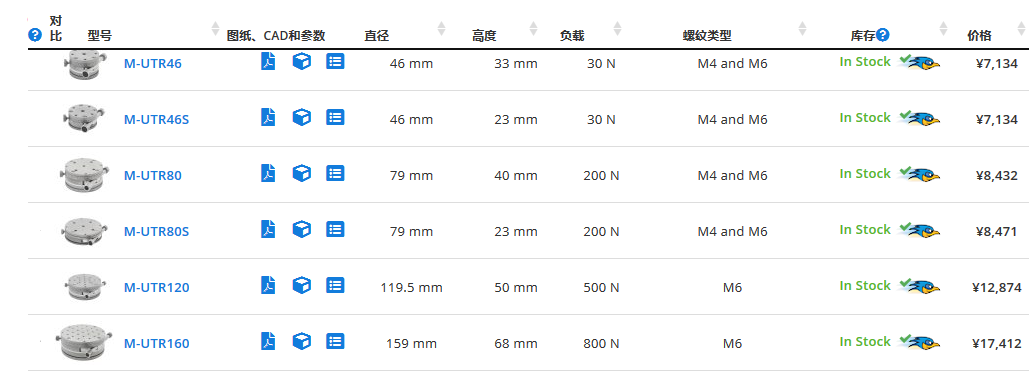Open 3D CAD model for M-UTR120
Viewport: 1029px width, 386px height.
pyautogui.click(x=301, y=286)
